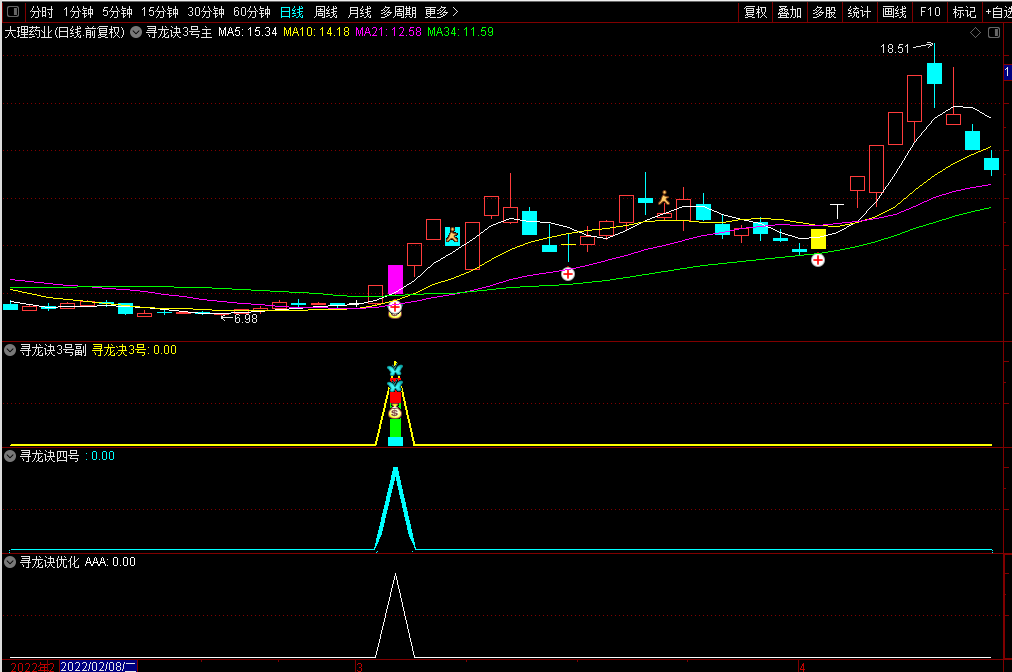Switch to 分时 intraday view
This screenshot has width=1012, height=672.
click(41, 12)
